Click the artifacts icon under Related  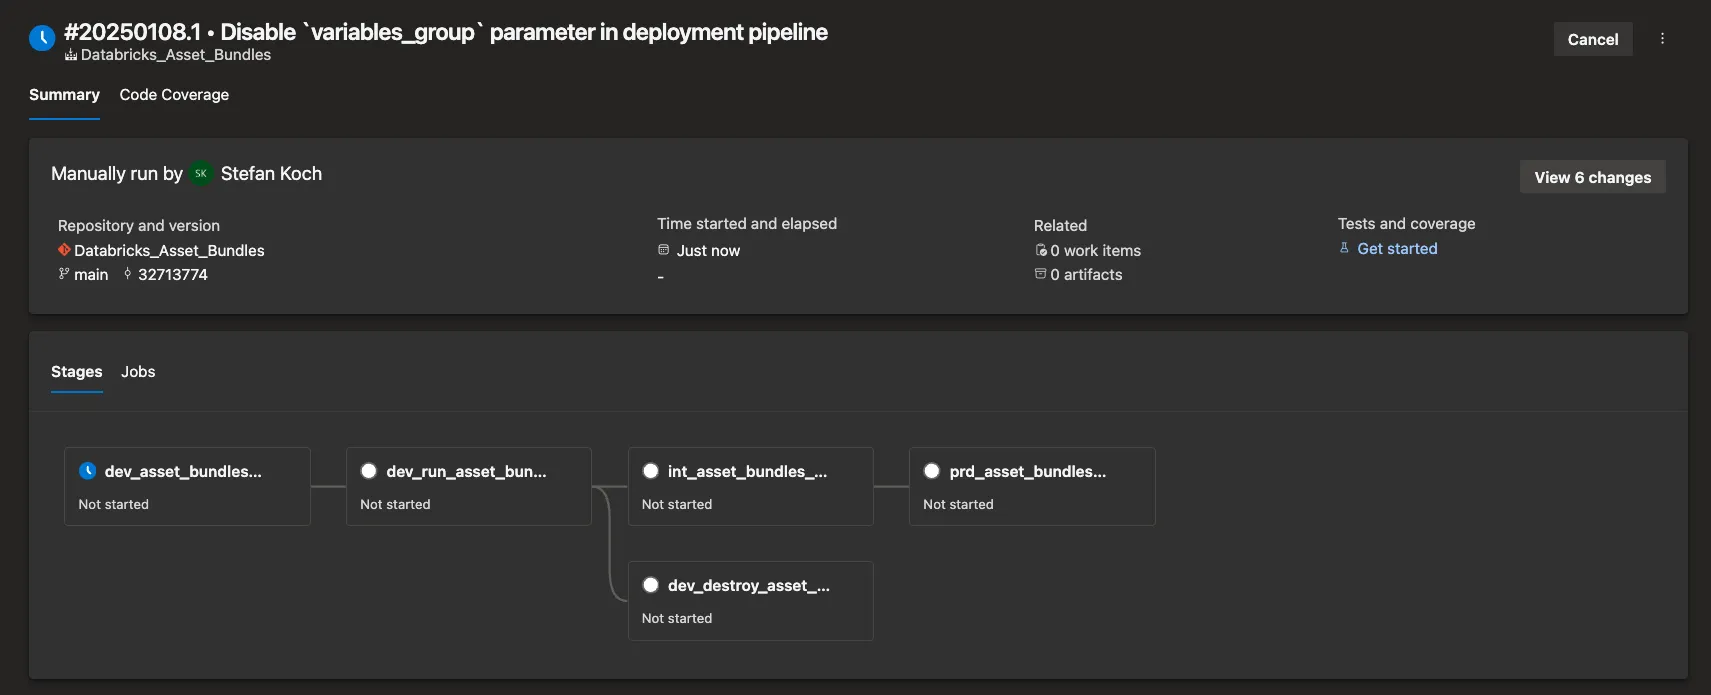click(1041, 274)
